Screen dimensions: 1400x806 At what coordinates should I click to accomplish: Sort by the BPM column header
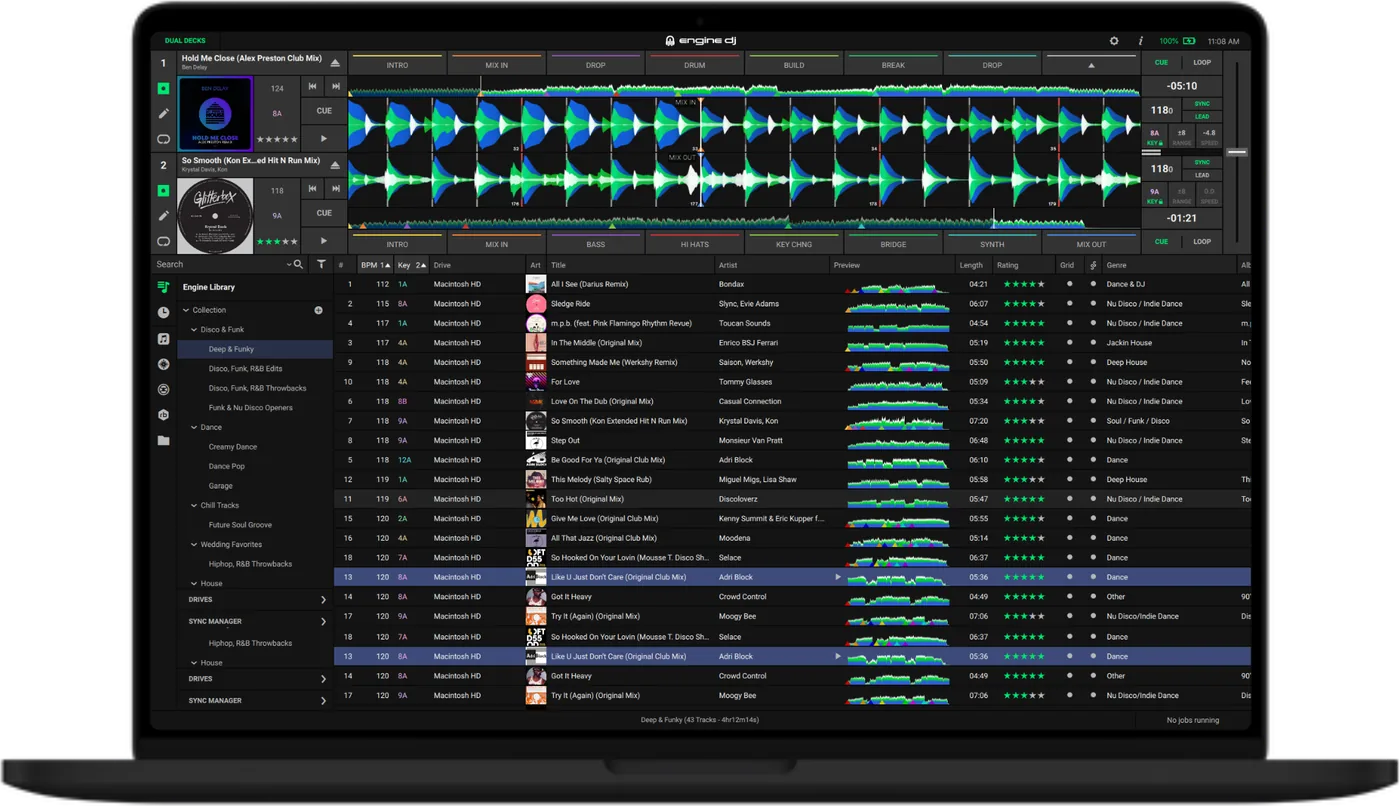pyautogui.click(x=375, y=265)
